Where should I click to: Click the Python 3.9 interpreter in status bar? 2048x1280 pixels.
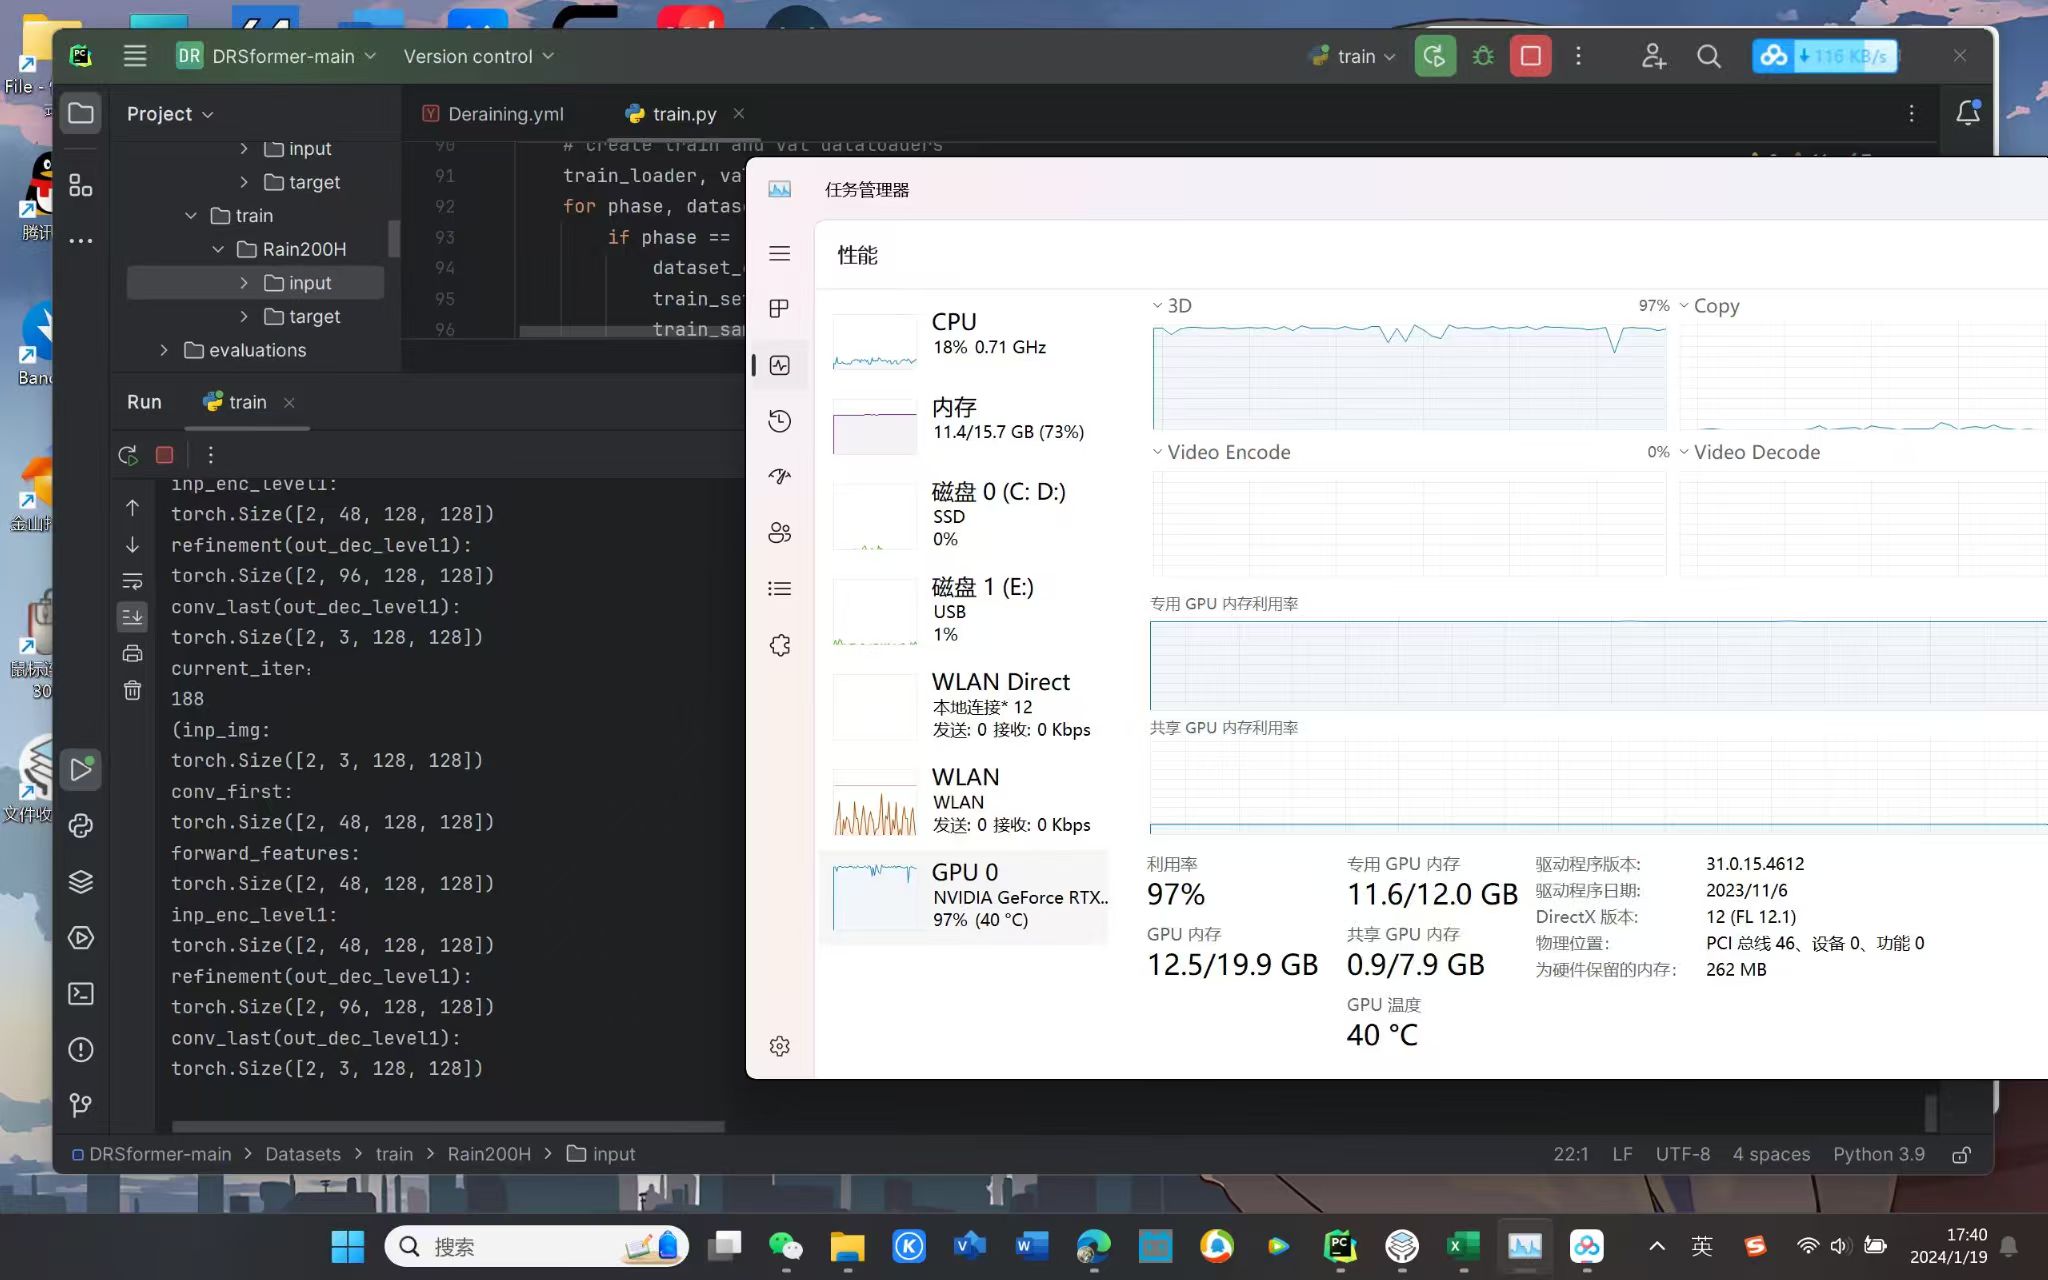(1878, 1154)
